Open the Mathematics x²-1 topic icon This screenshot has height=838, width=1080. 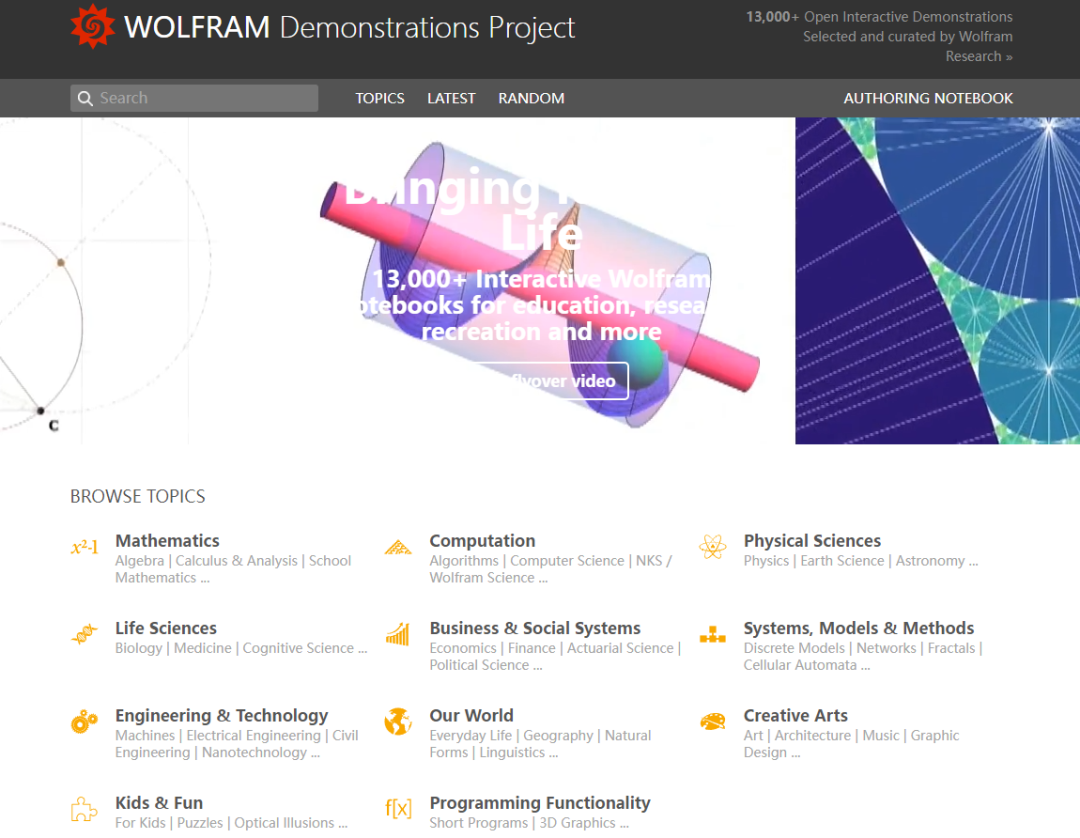85,547
